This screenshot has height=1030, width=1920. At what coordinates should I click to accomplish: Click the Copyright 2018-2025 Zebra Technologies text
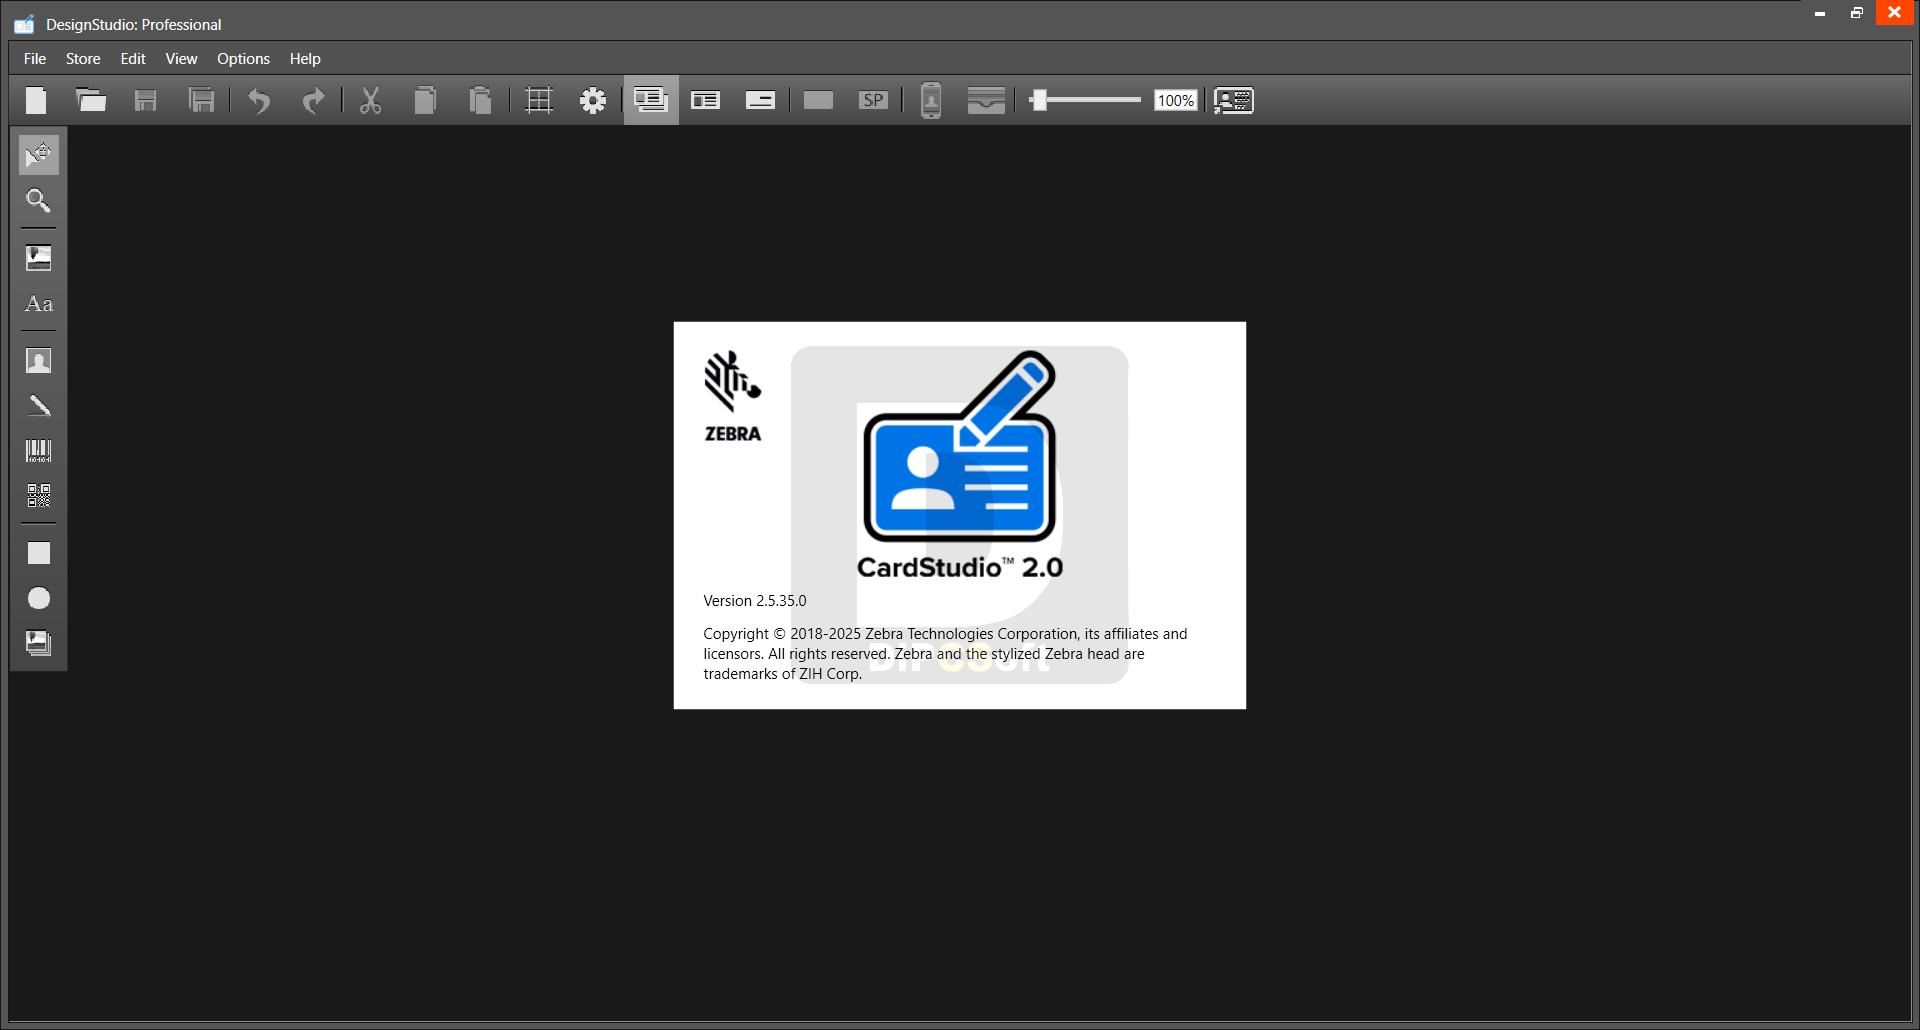pyautogui.click(x=945, y=654)
